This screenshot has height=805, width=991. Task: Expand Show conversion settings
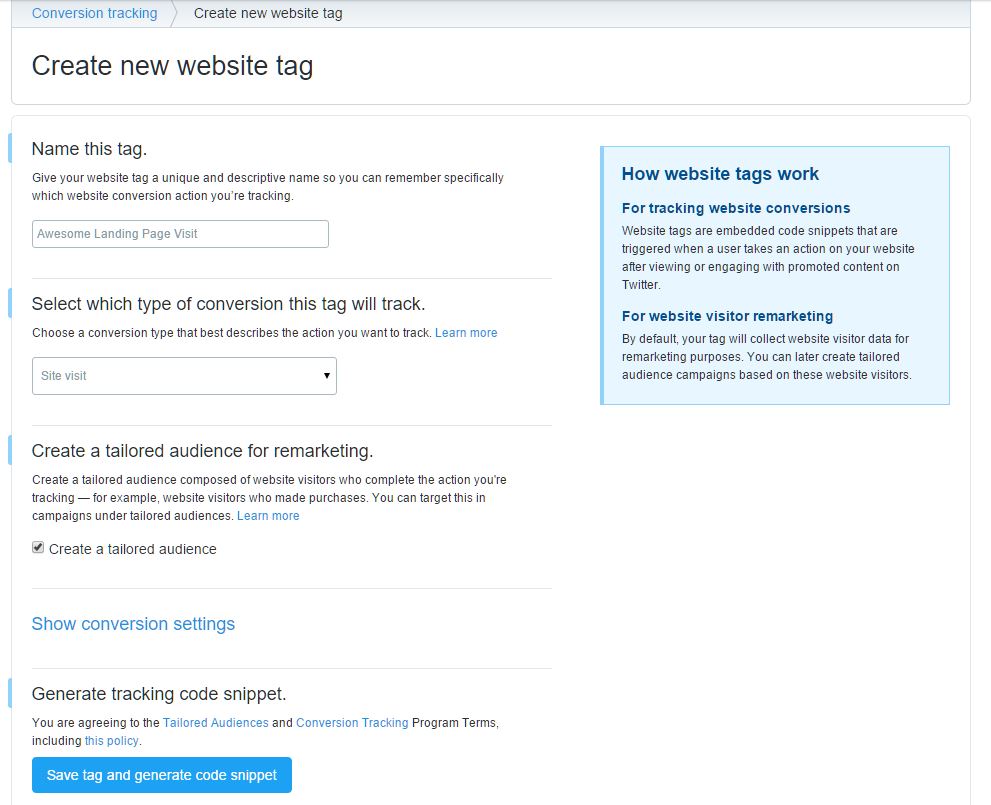133,624
